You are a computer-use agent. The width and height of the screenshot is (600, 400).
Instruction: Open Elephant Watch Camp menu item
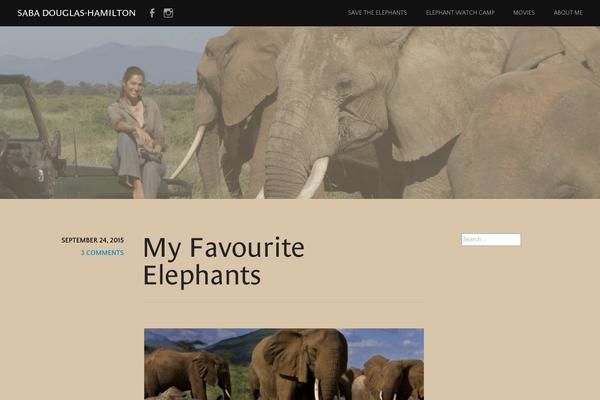[460, 13]
